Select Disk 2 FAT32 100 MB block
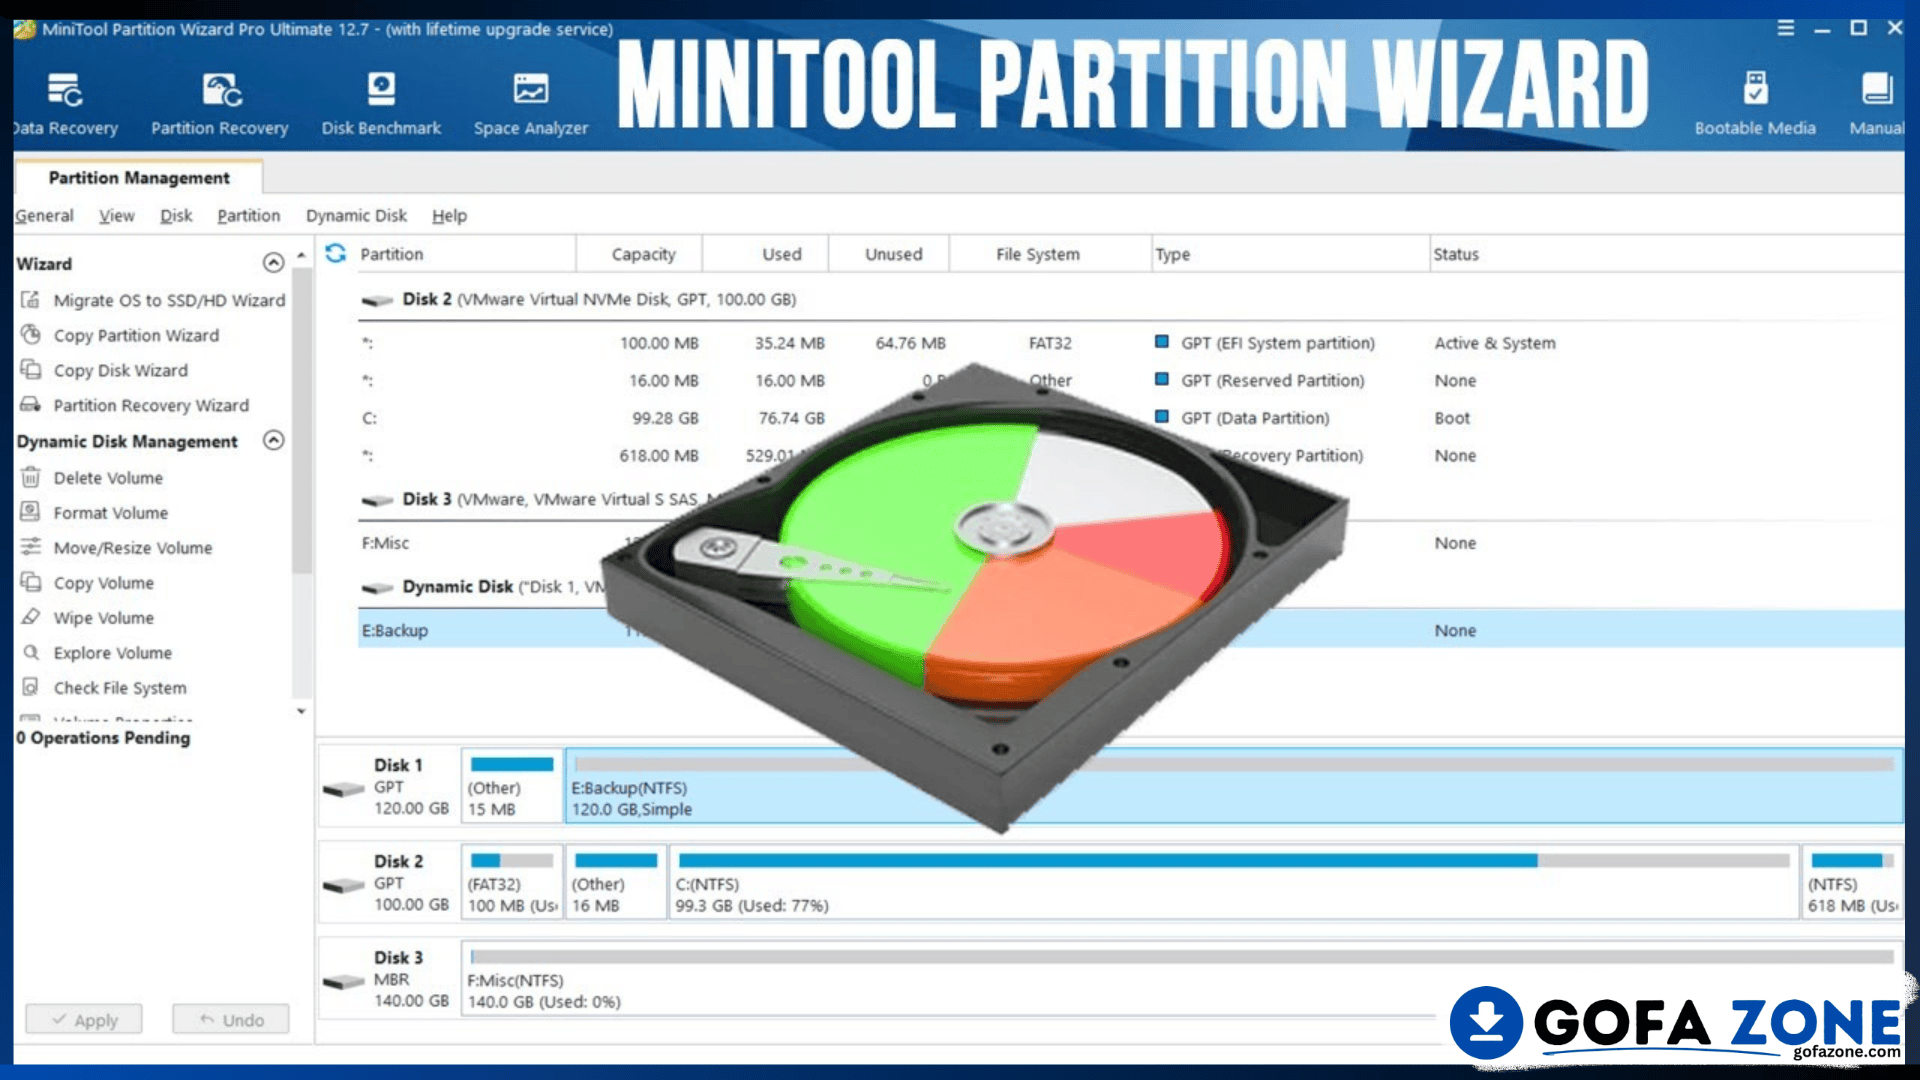This screenshot has width=1920, height=1080. pyautogui.click(x=512, y=882)
